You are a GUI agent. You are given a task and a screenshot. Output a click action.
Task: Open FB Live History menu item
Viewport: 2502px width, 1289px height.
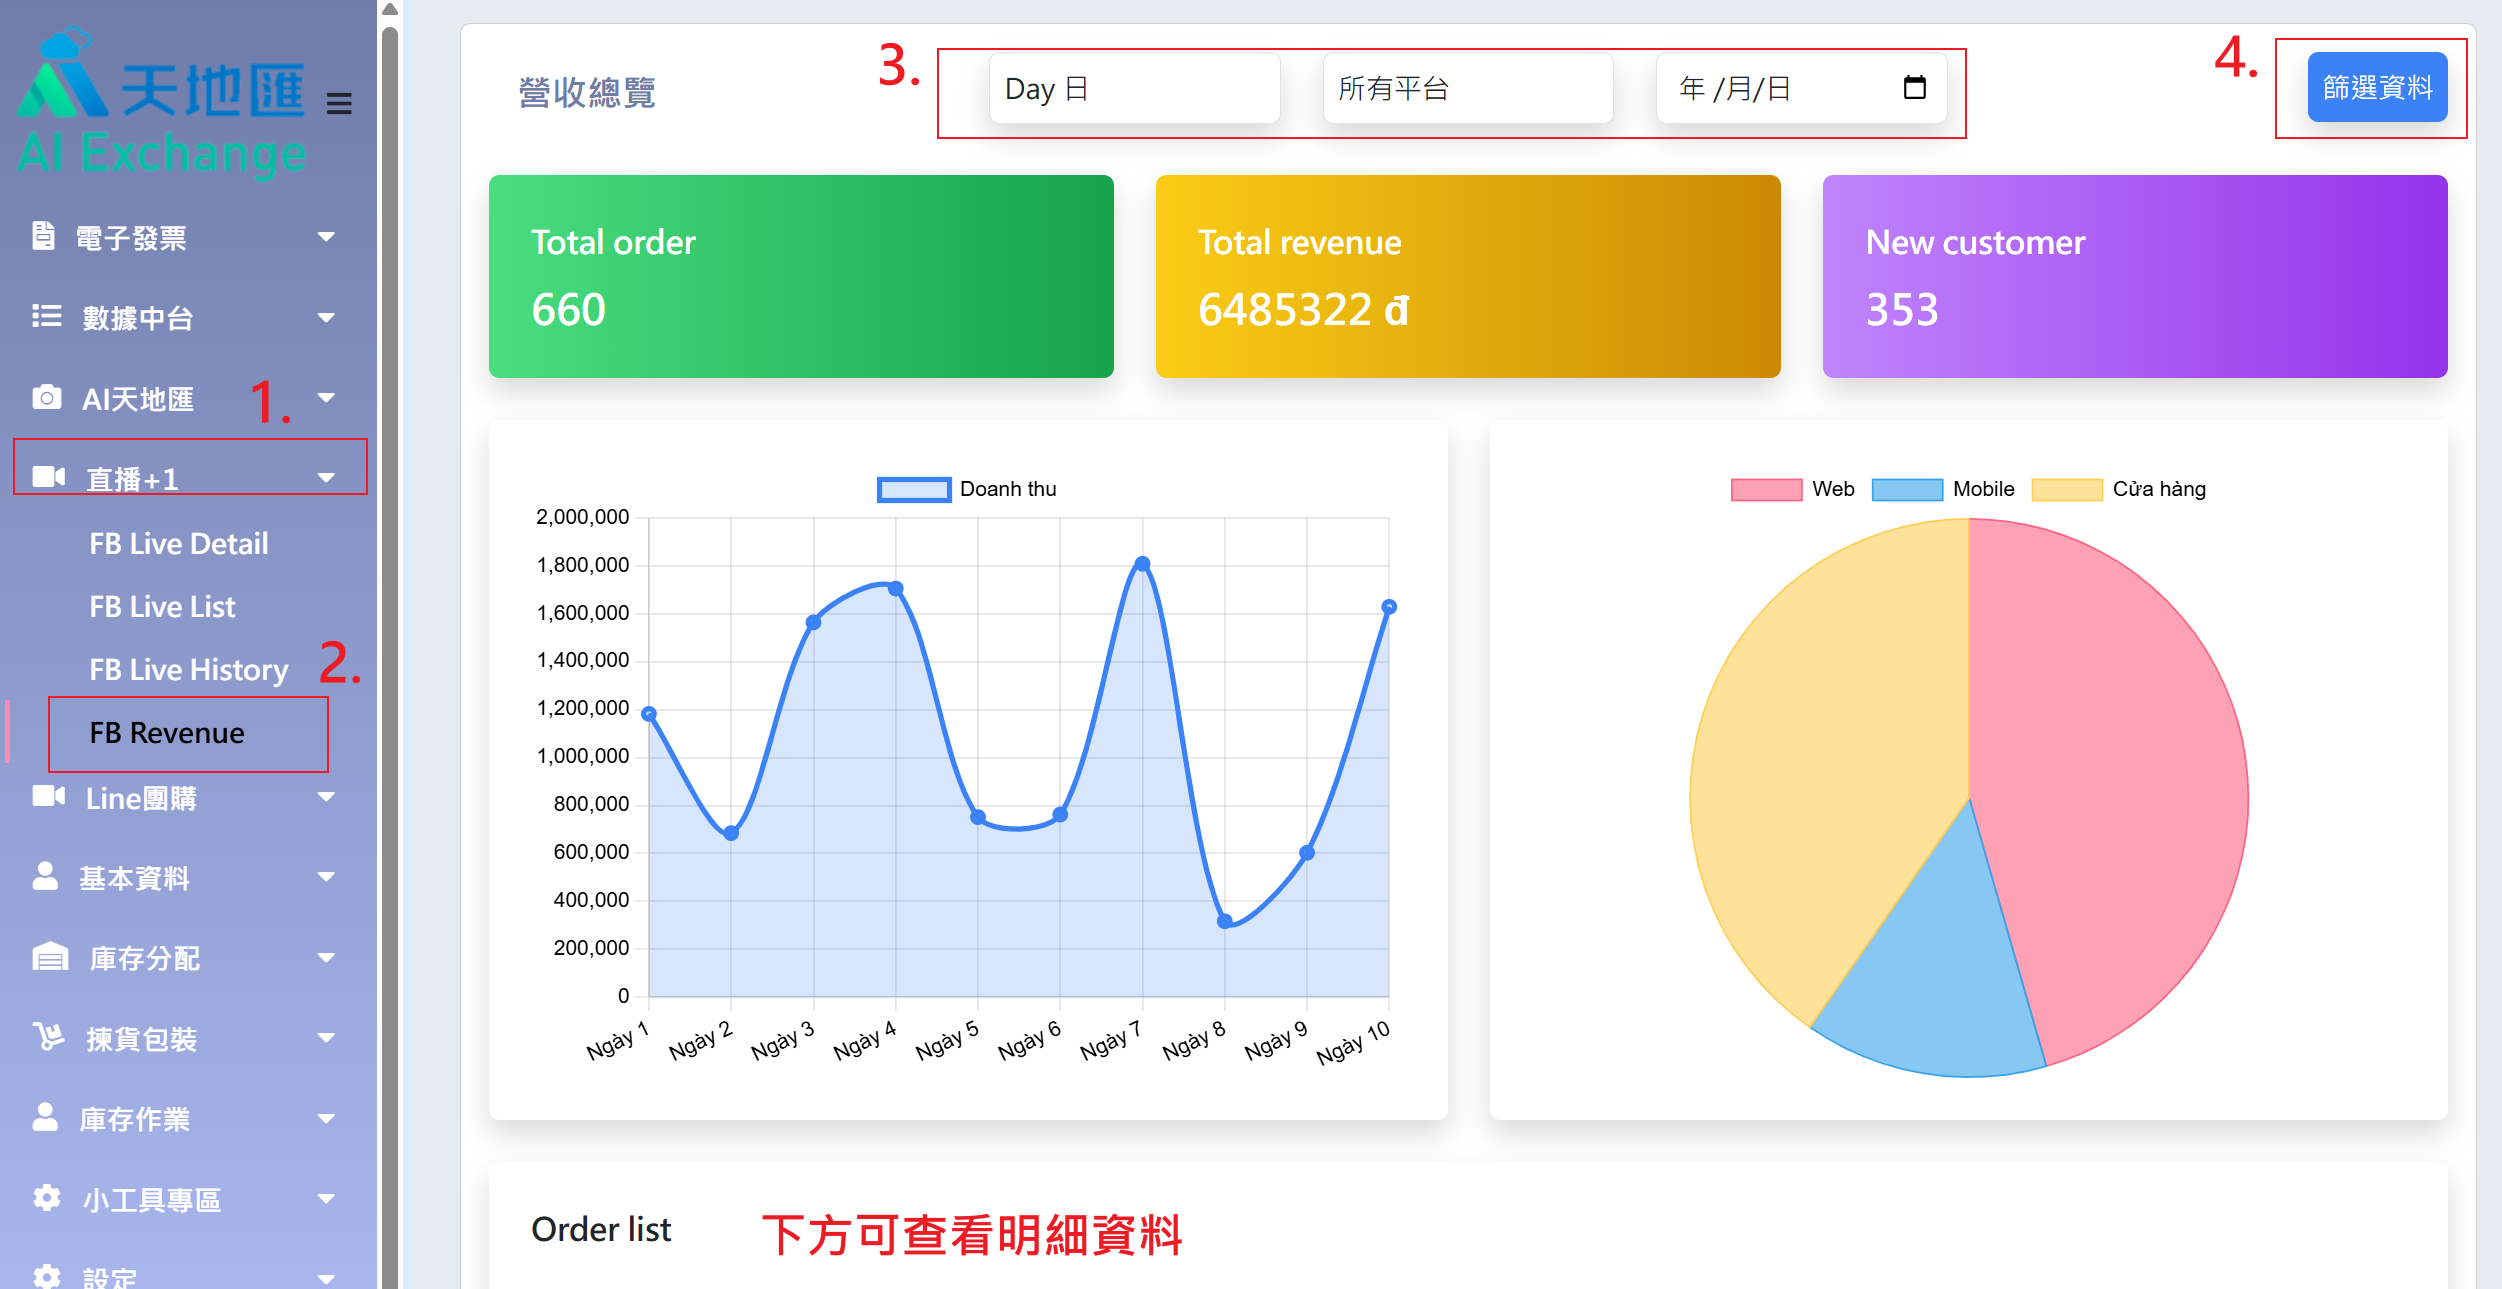pos(188,669)
